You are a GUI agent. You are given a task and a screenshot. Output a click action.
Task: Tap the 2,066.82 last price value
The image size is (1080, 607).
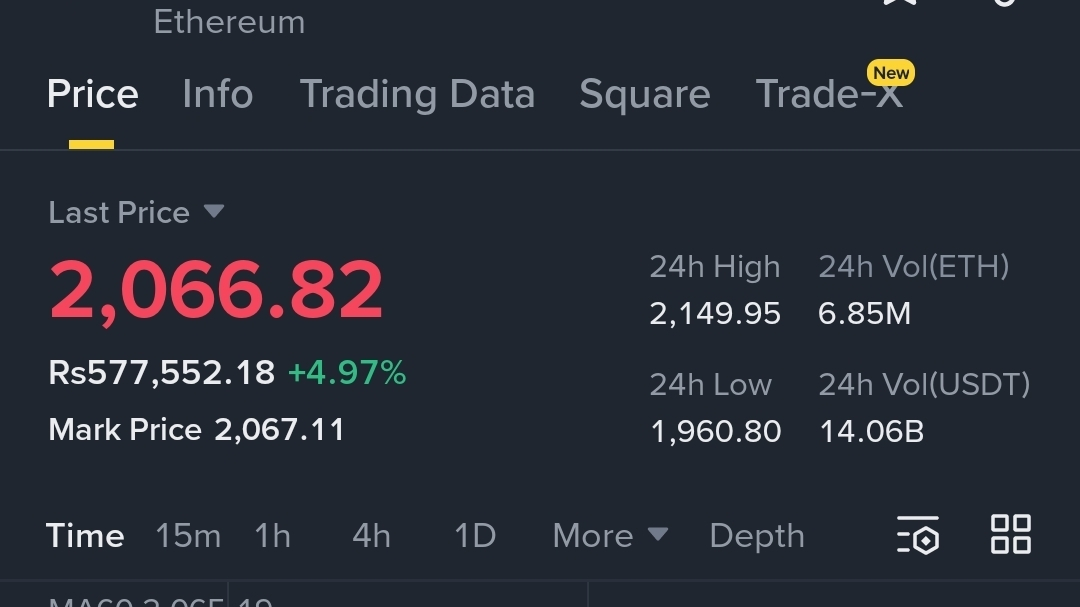click(x=216, y=291)
